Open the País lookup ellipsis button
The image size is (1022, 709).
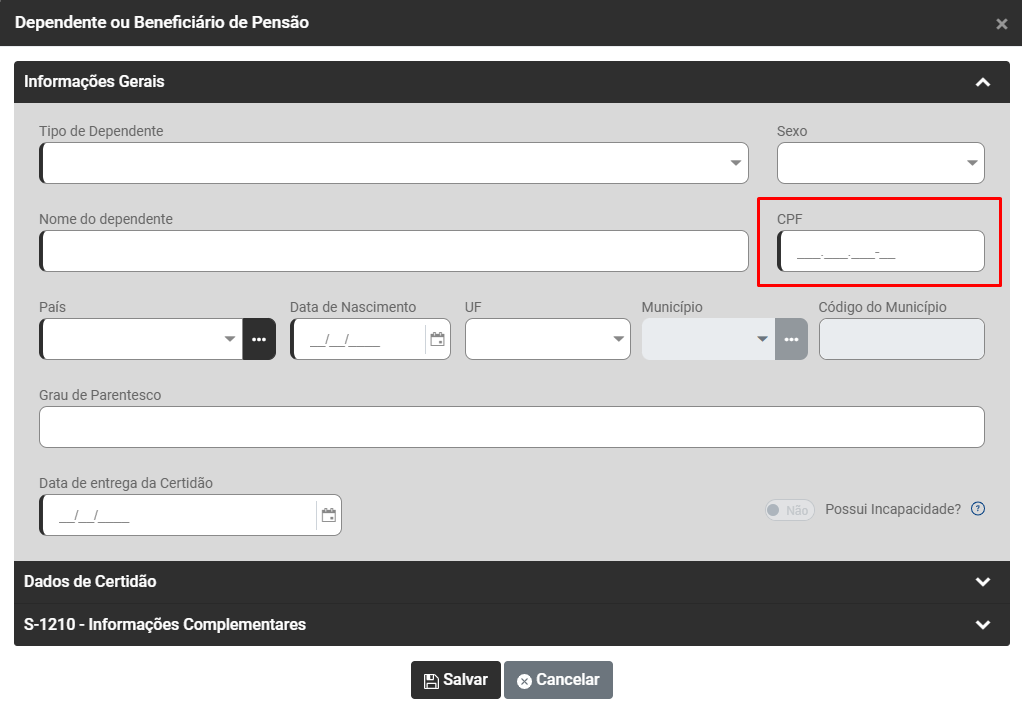pyautogui.click(x=259, y=339)
